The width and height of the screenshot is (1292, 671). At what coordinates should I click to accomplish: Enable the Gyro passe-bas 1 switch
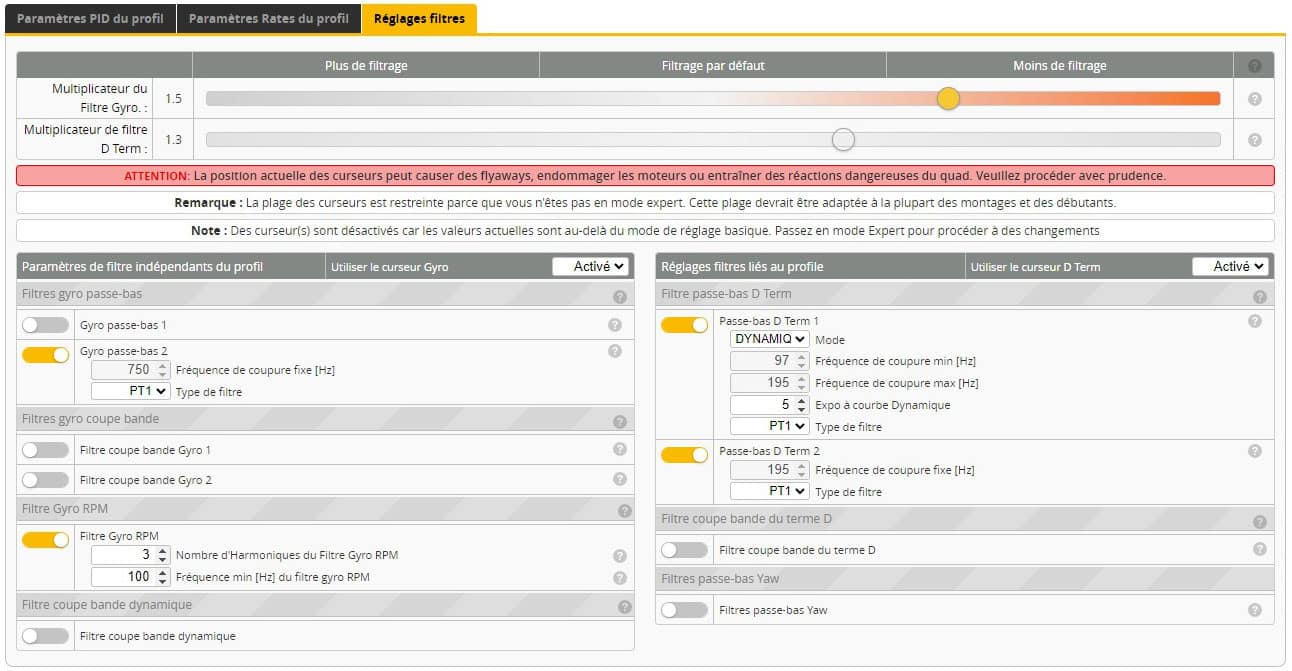(45, 325)
